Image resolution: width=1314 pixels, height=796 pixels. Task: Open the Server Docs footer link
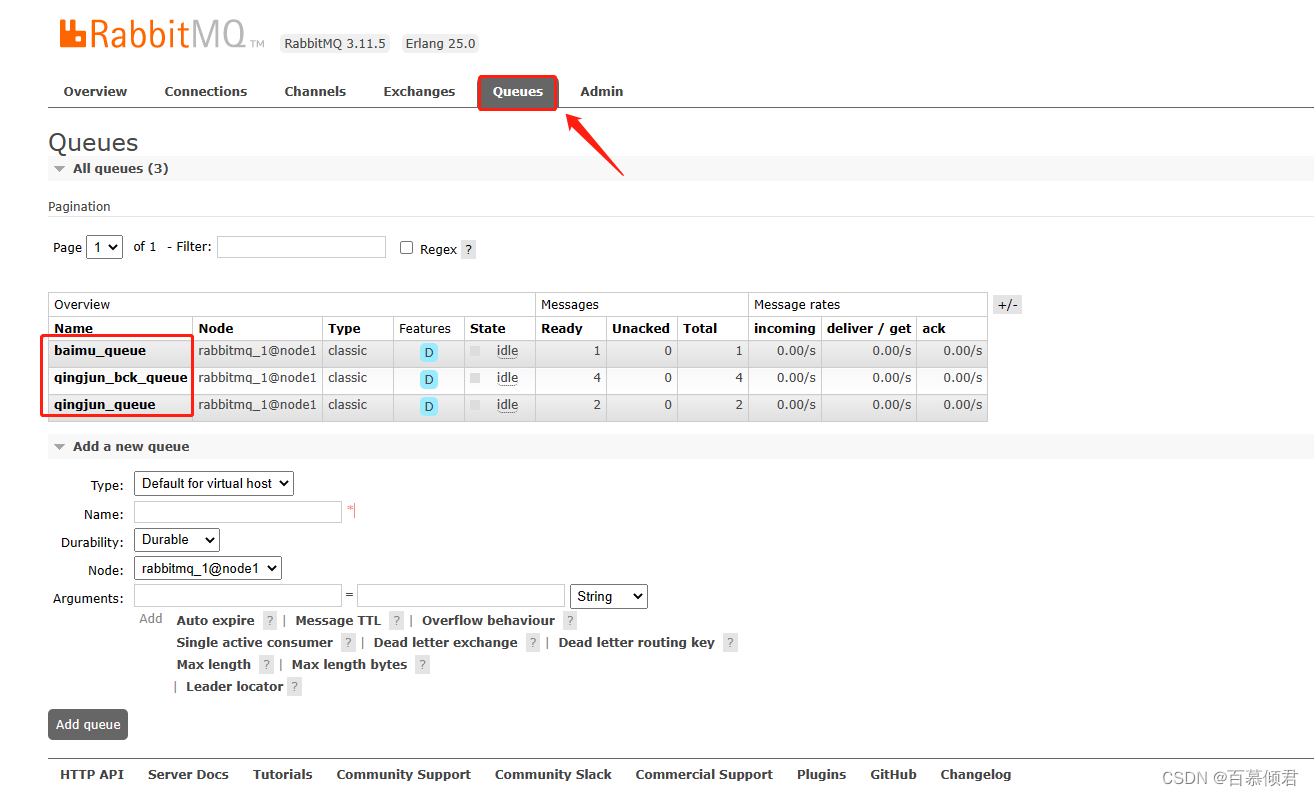click(188, 775)
